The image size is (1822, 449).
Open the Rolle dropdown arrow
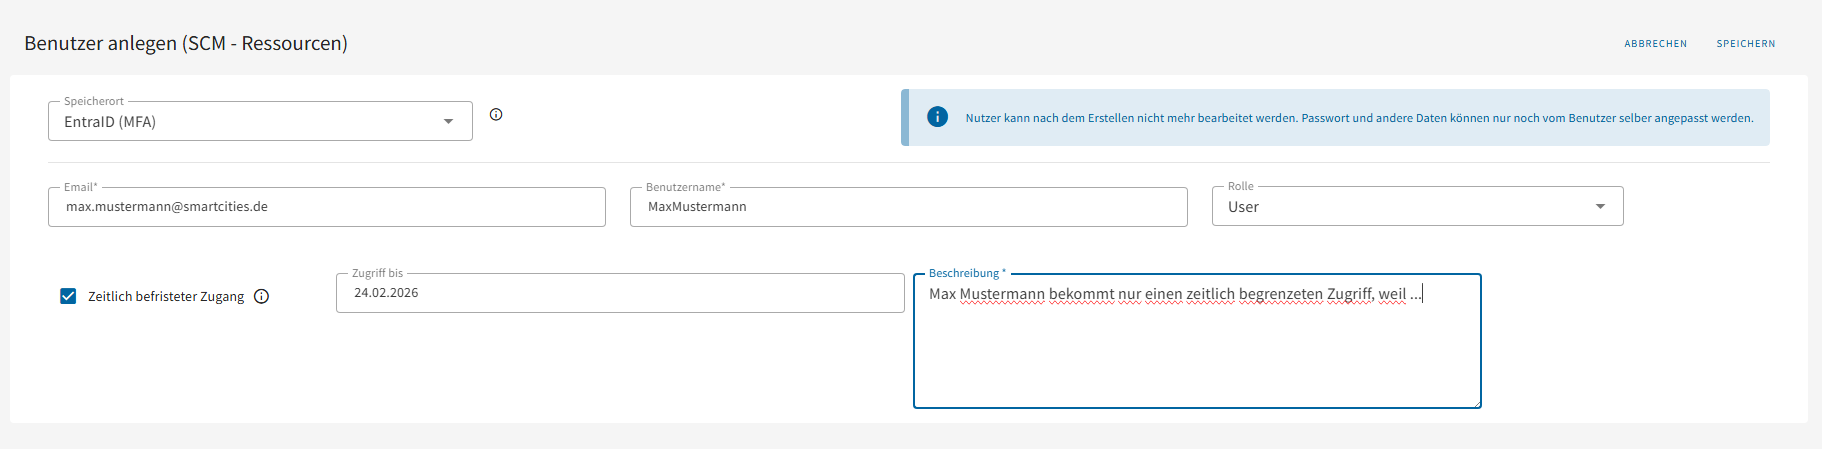tap(1600, 207)
